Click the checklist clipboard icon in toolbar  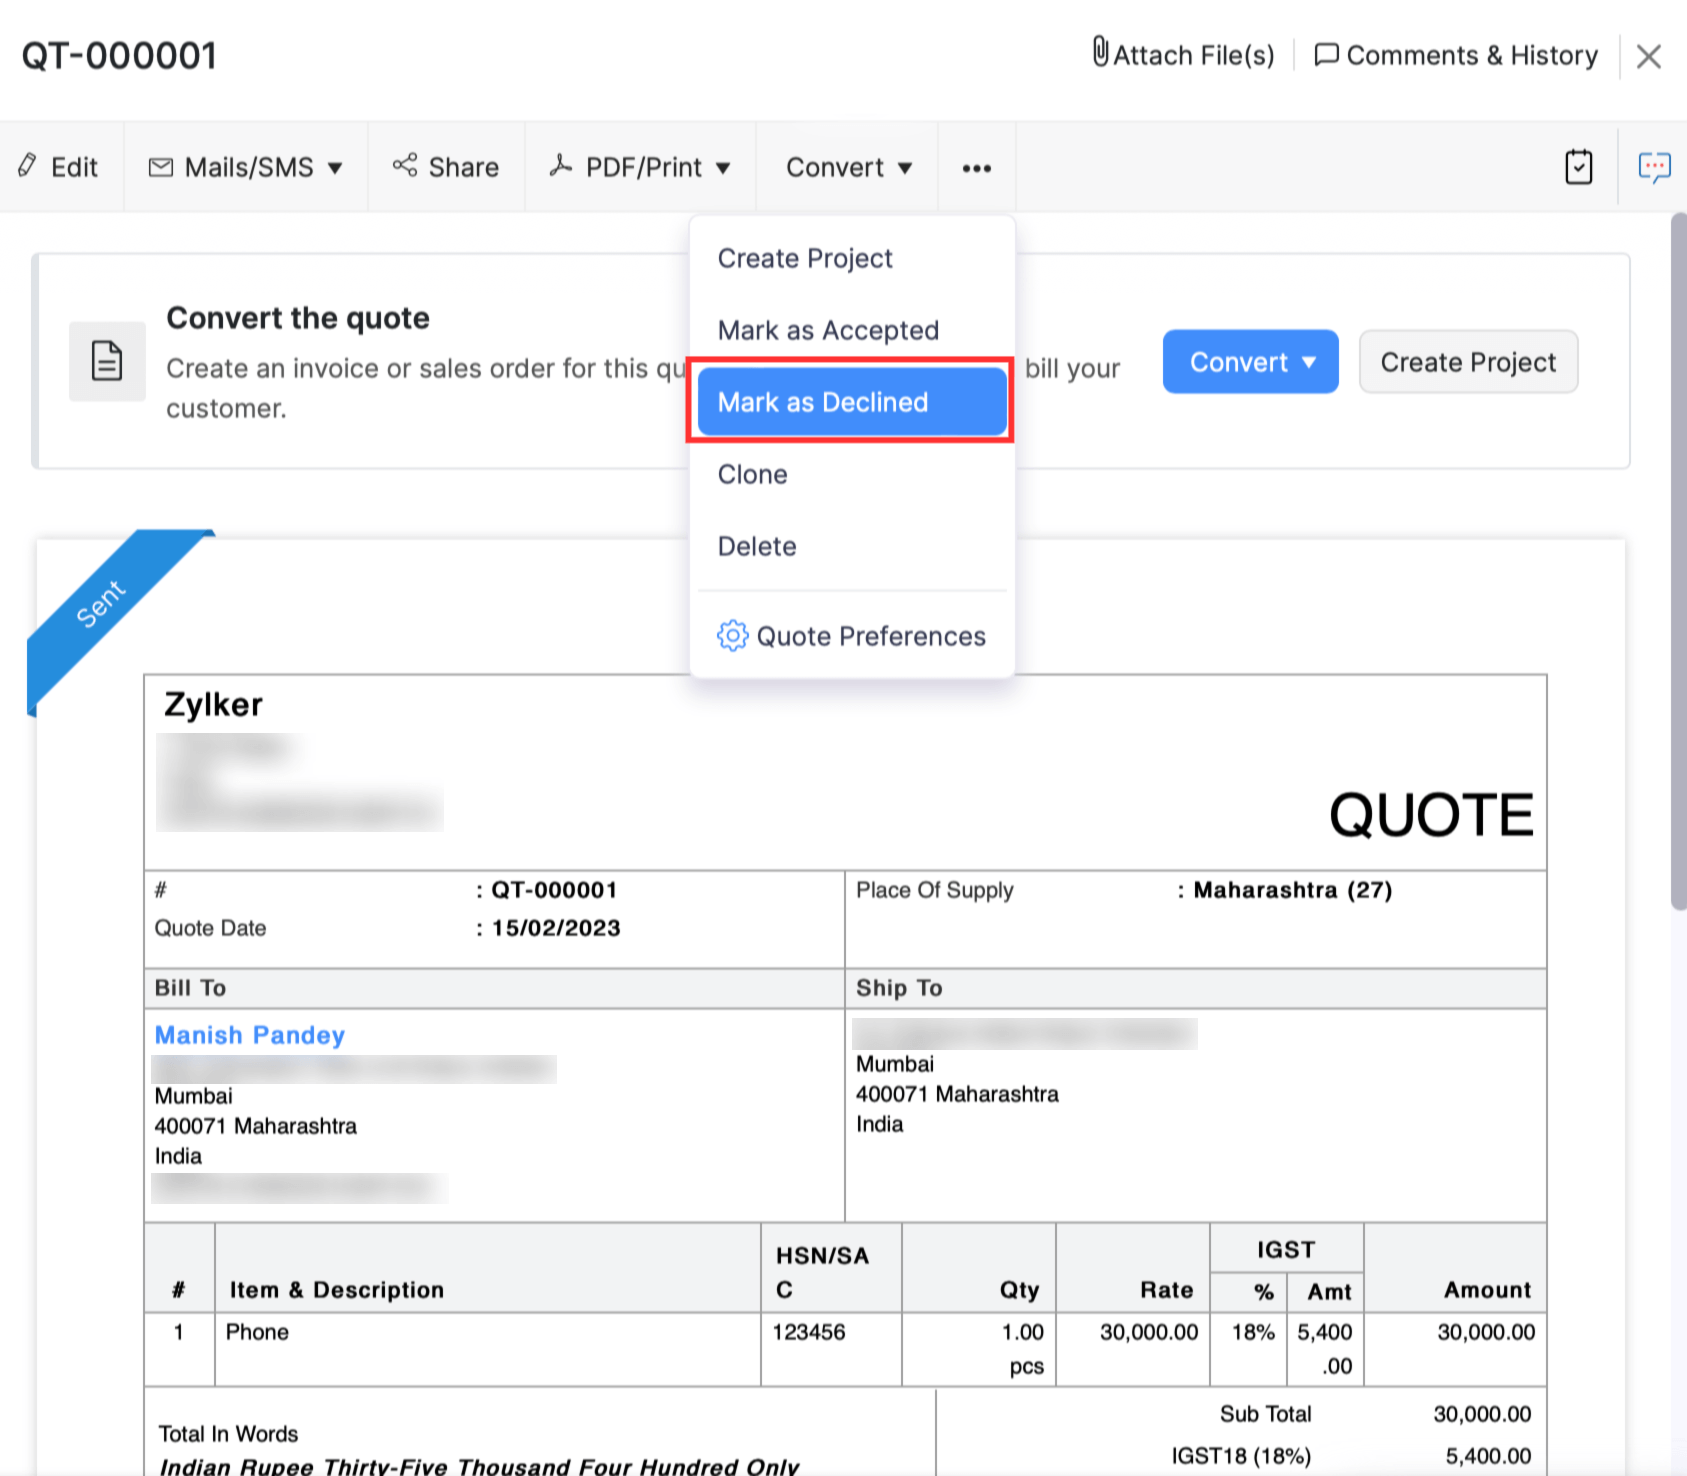coord(1578,167)
